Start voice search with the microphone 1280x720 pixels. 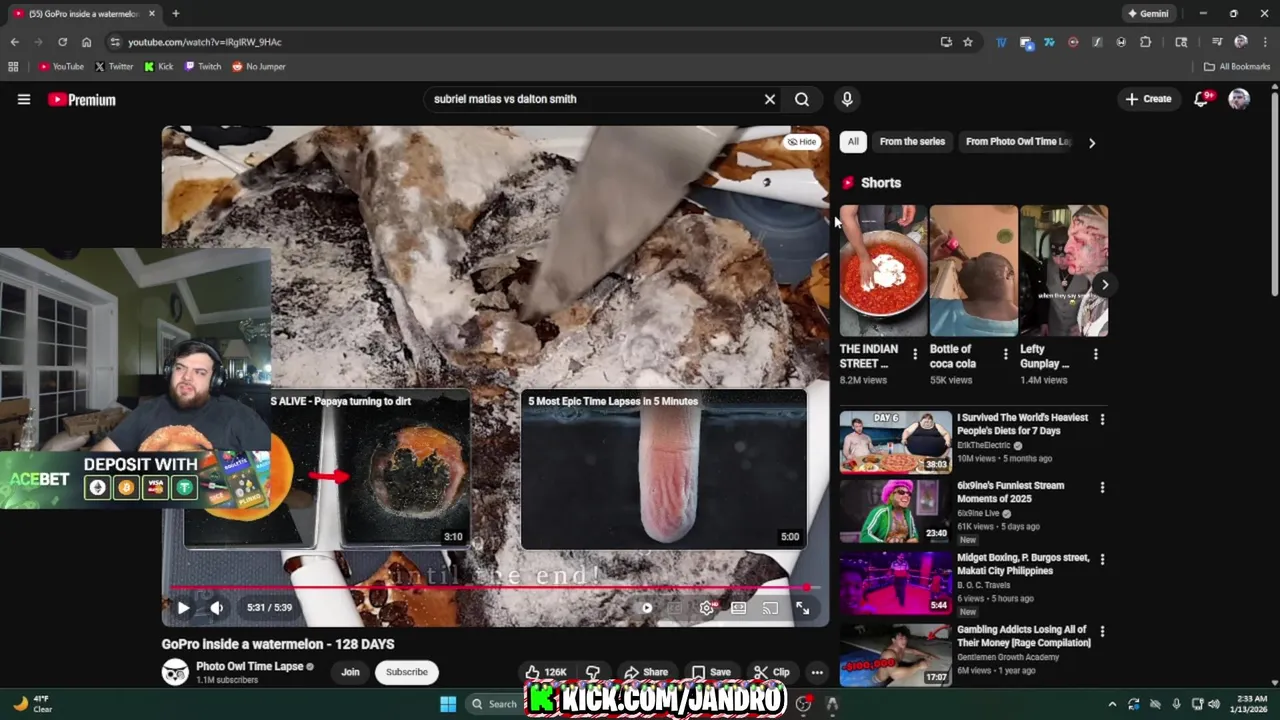point(847,99)
